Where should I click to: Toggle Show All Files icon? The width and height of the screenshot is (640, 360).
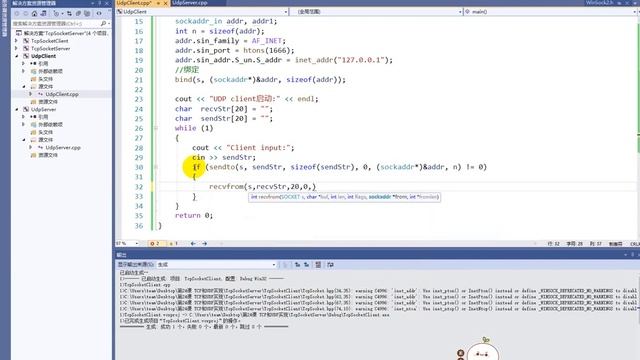87,13
